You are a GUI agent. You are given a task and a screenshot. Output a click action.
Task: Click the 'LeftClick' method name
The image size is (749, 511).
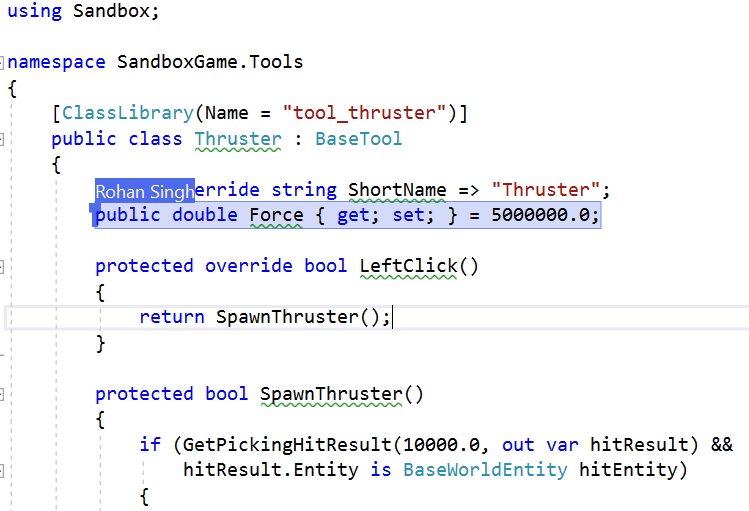click(409, 266)
